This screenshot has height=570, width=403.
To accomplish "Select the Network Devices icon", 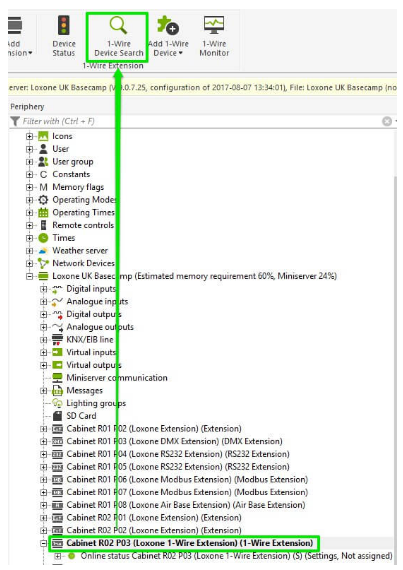I will (x=43, y=264).
